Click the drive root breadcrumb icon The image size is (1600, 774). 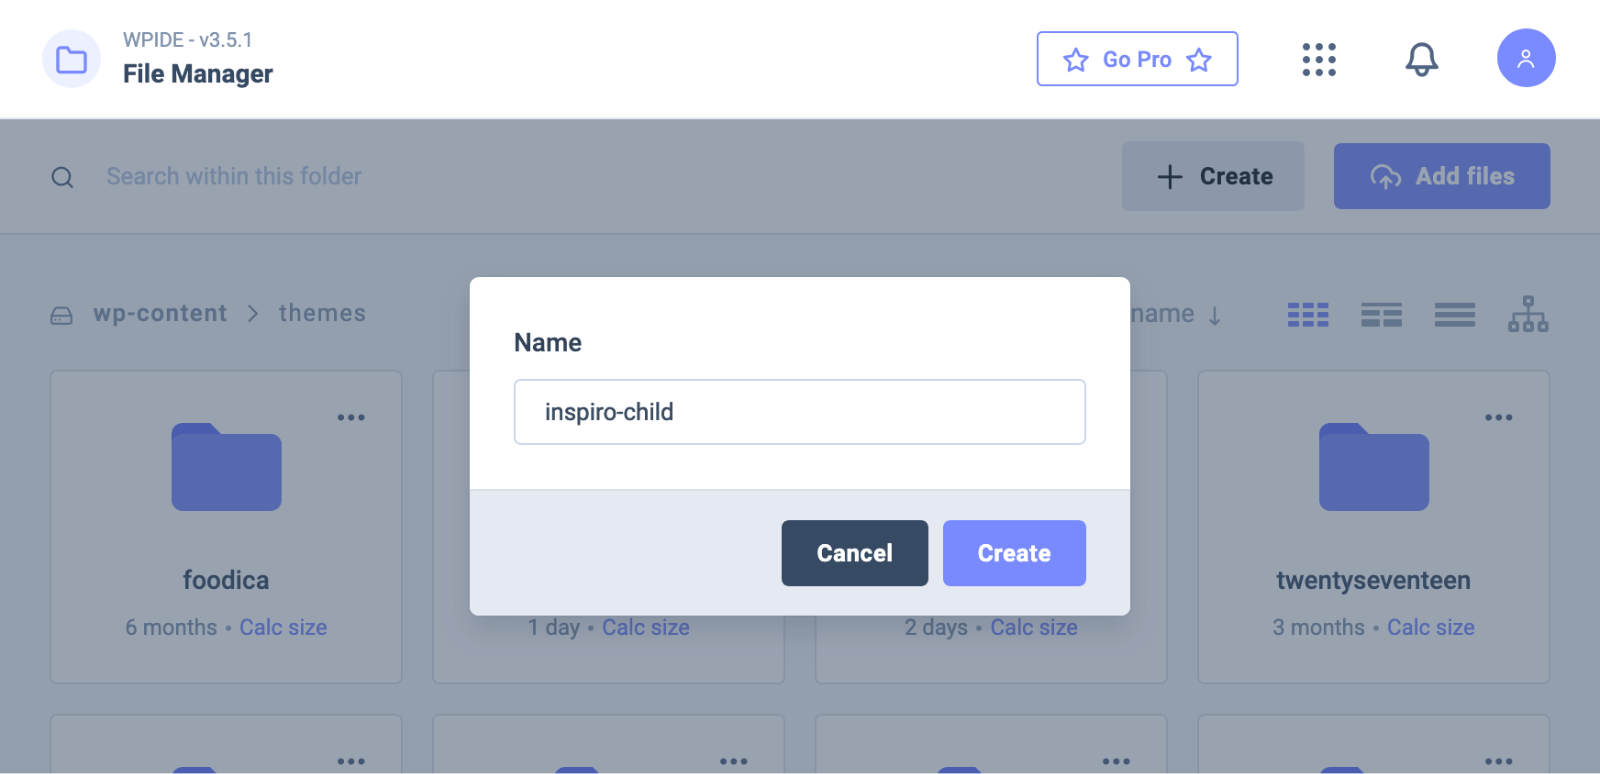[x=62, y=315]
